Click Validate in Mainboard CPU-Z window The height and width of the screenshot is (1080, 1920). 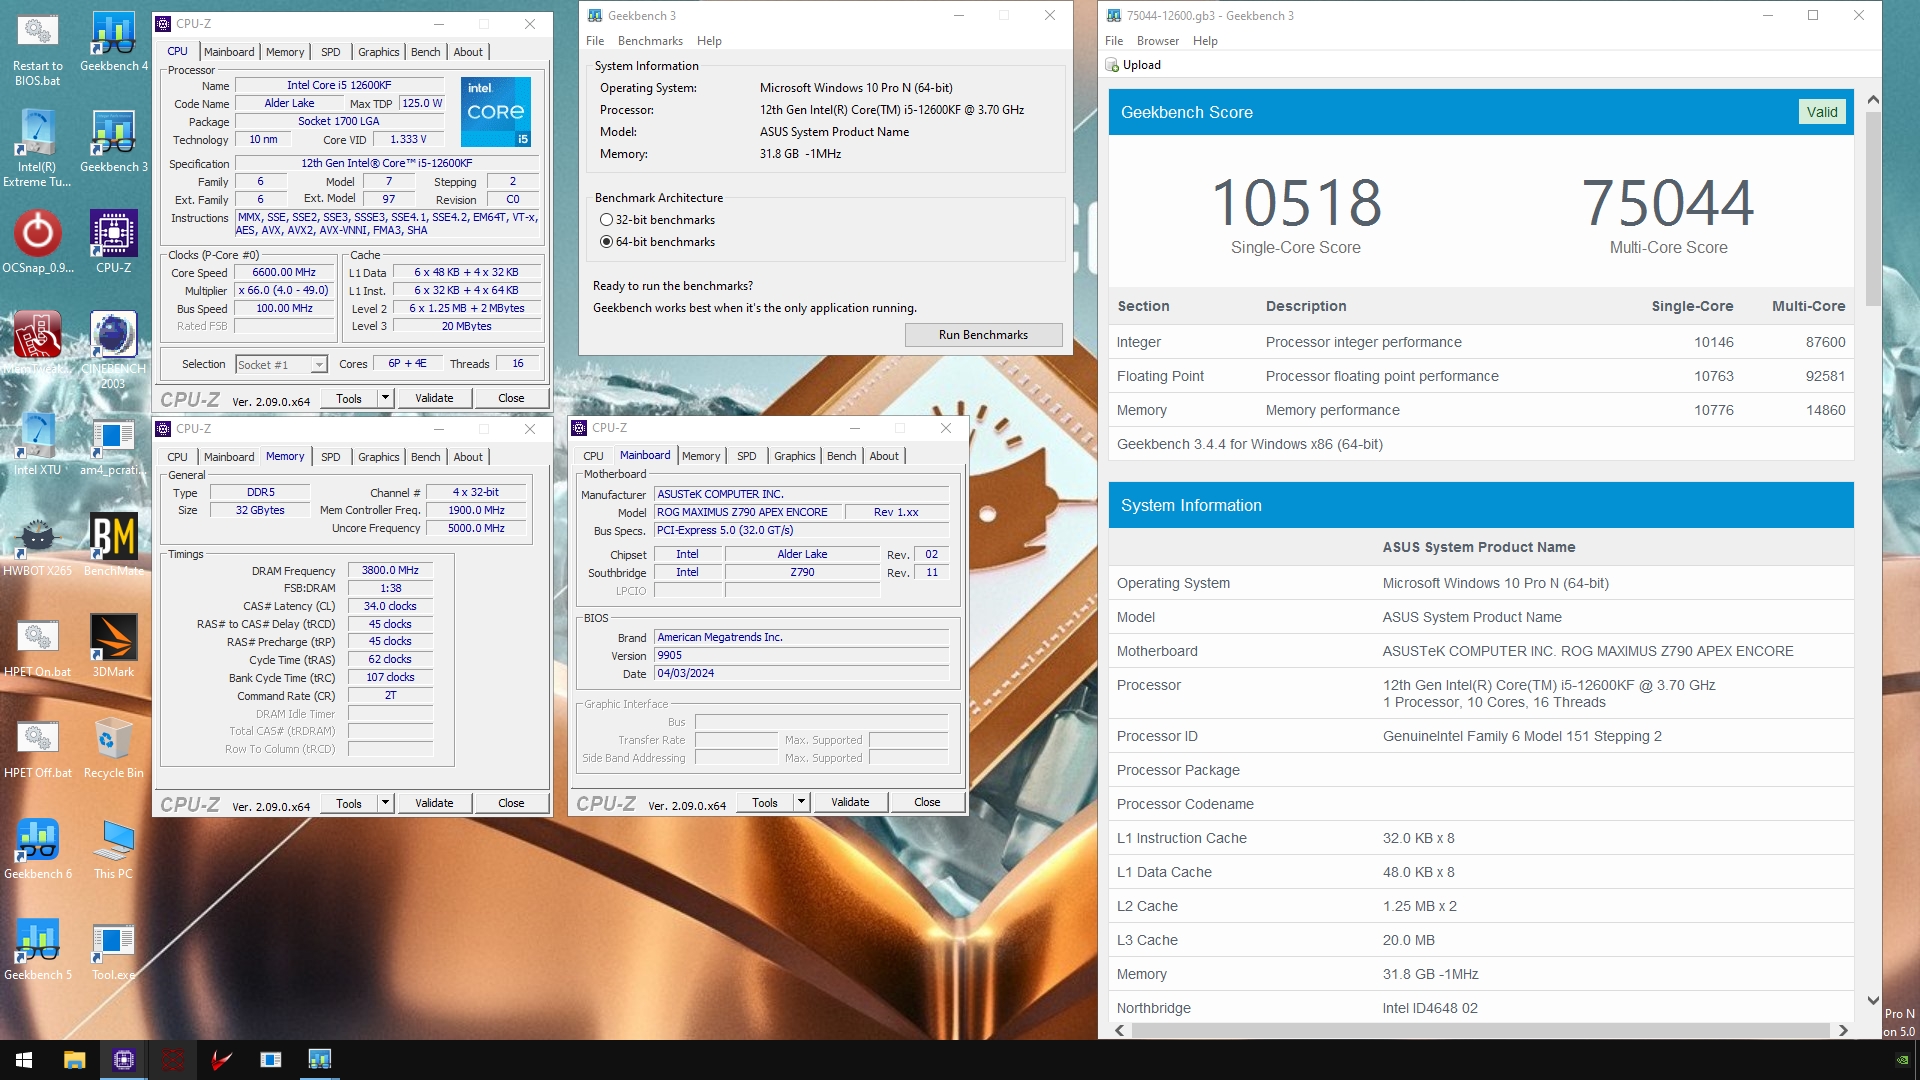click(x=850, y=802)
